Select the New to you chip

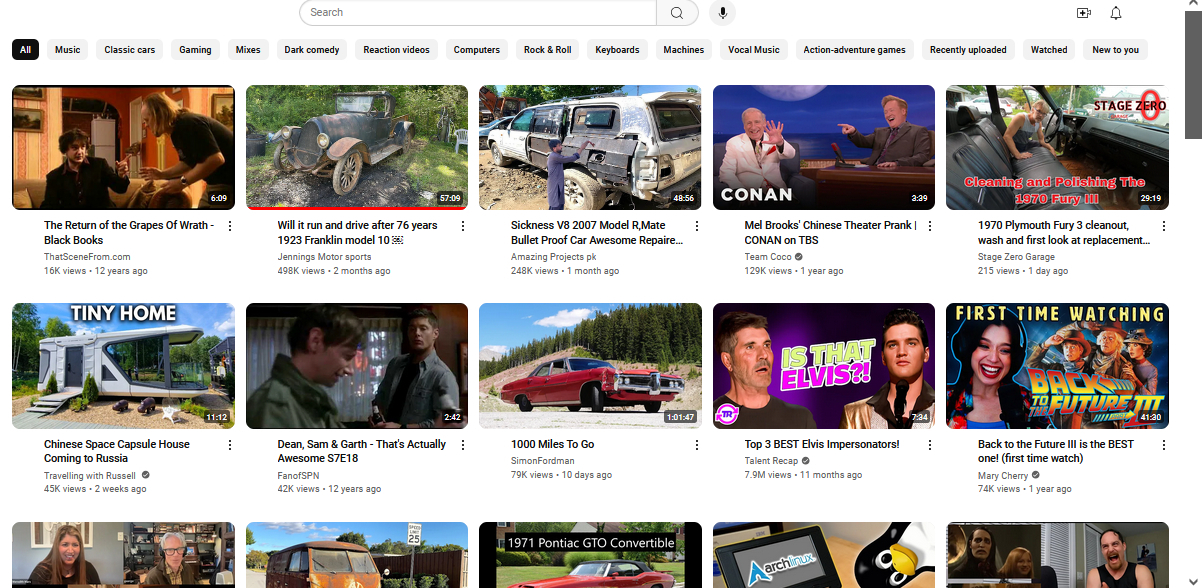[x=1115, y=50]
